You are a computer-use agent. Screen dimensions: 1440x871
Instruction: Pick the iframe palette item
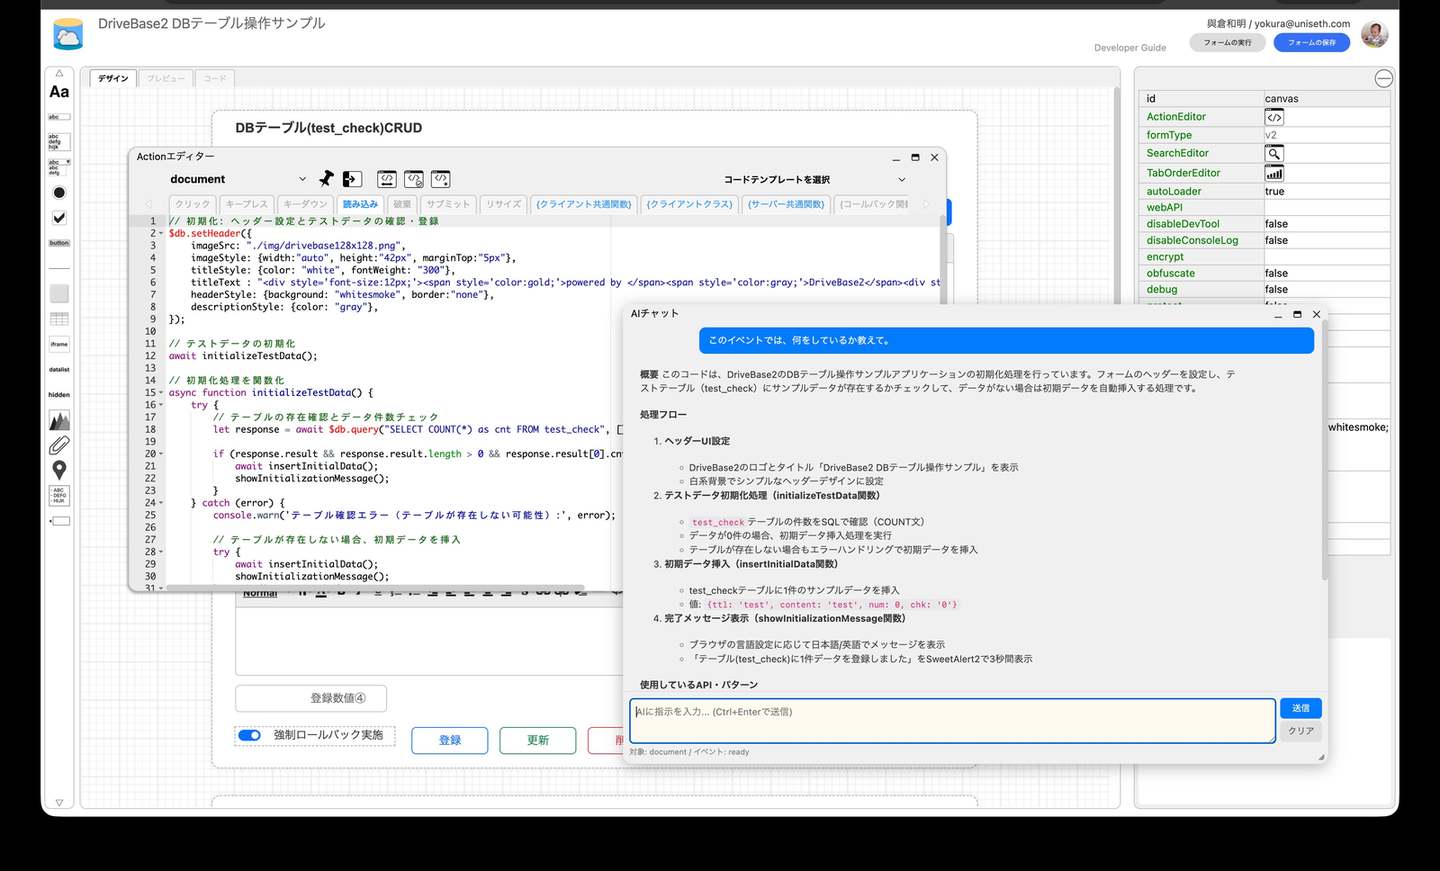[59, 344]
